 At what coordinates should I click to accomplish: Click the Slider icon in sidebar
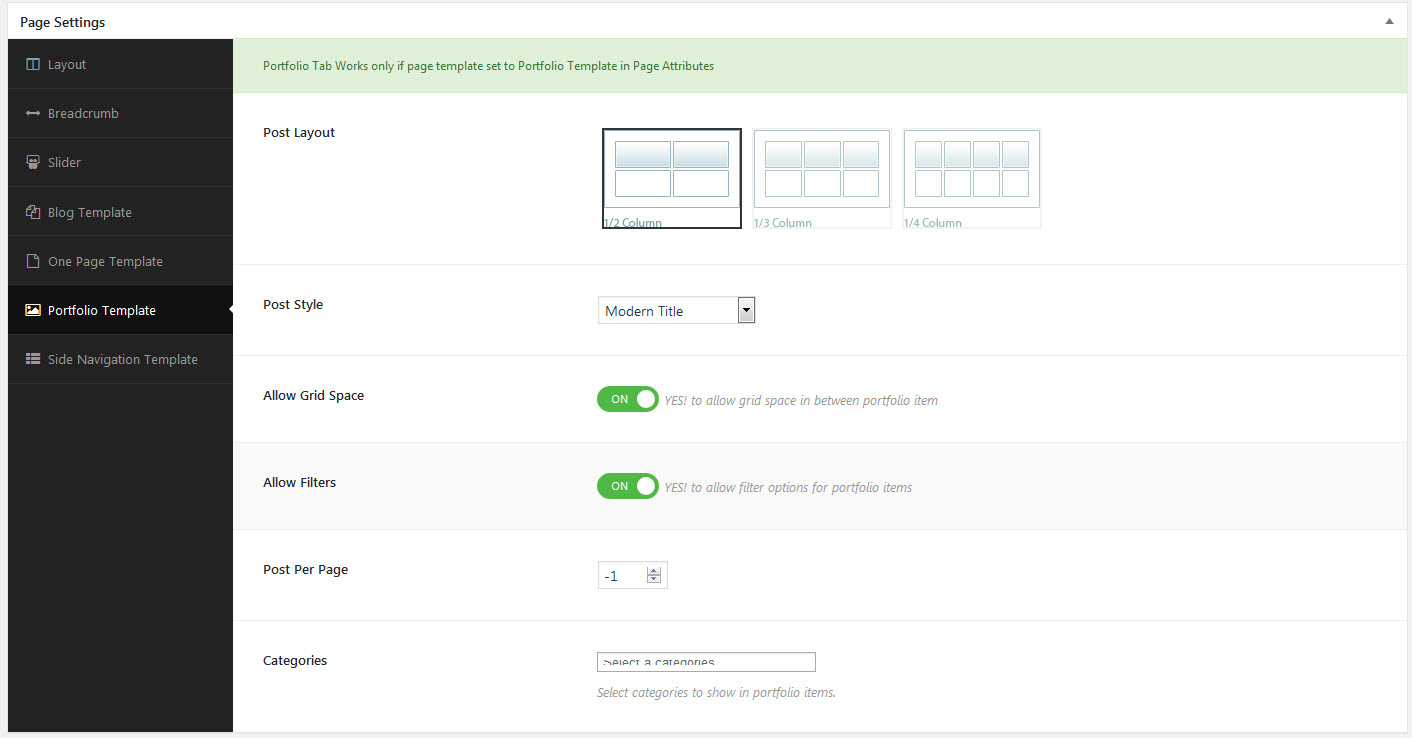pos(33,162)
